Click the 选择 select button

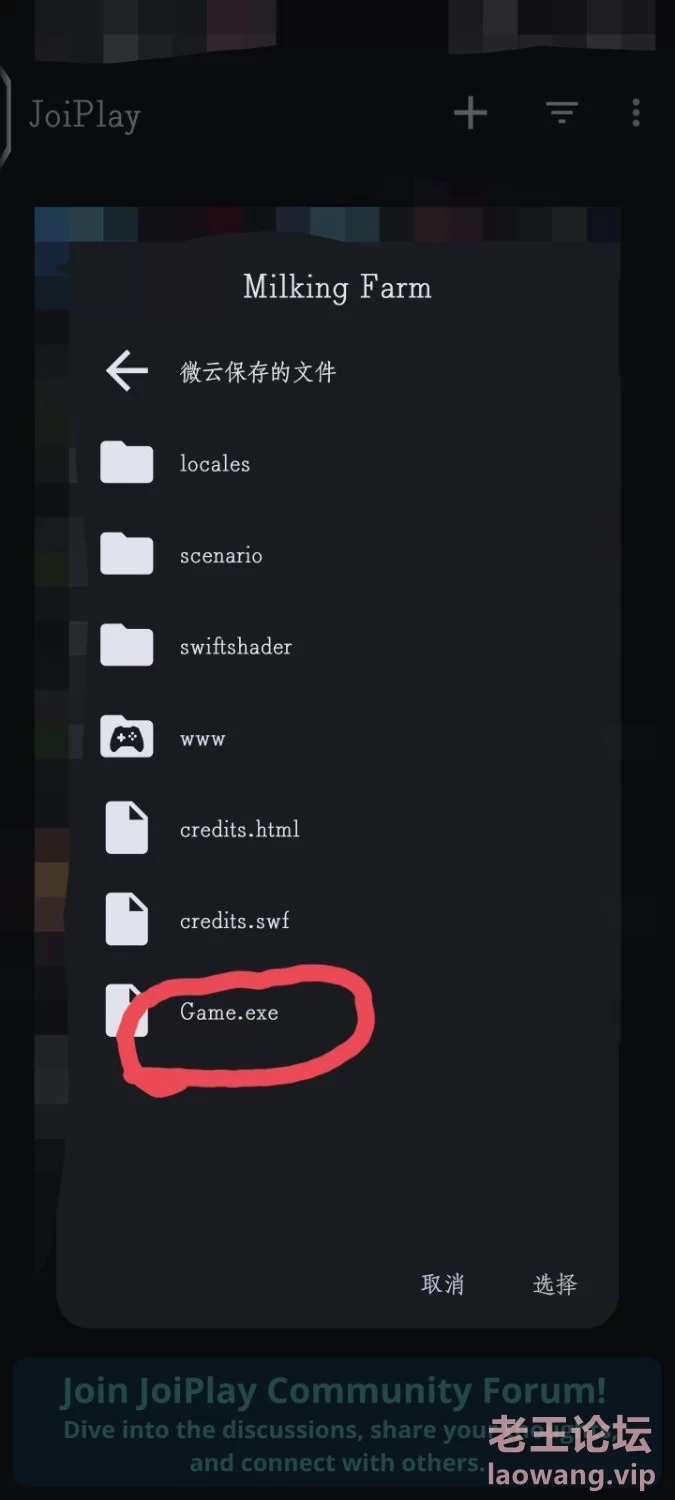(555, 1284)
